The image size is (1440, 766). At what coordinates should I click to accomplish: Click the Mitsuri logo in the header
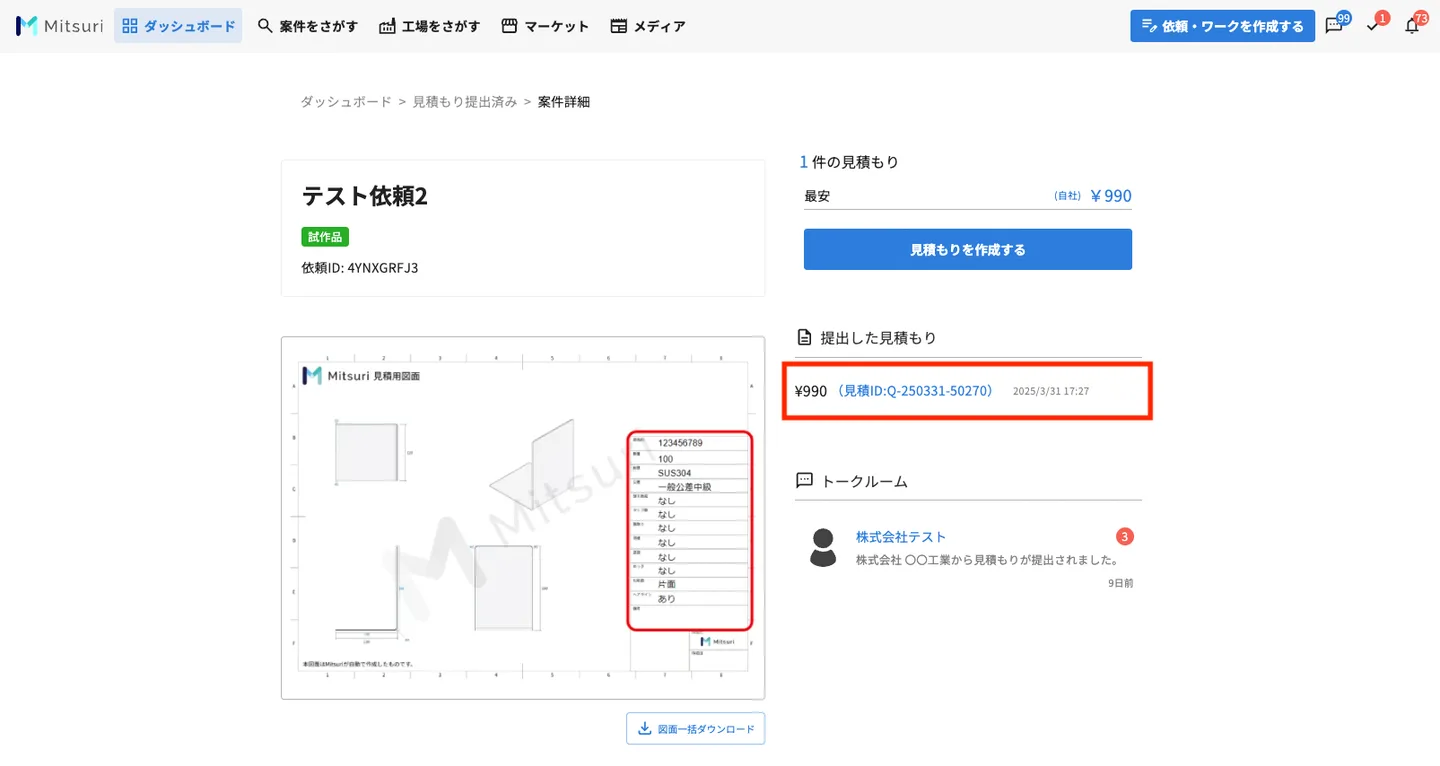coord(59,26)
